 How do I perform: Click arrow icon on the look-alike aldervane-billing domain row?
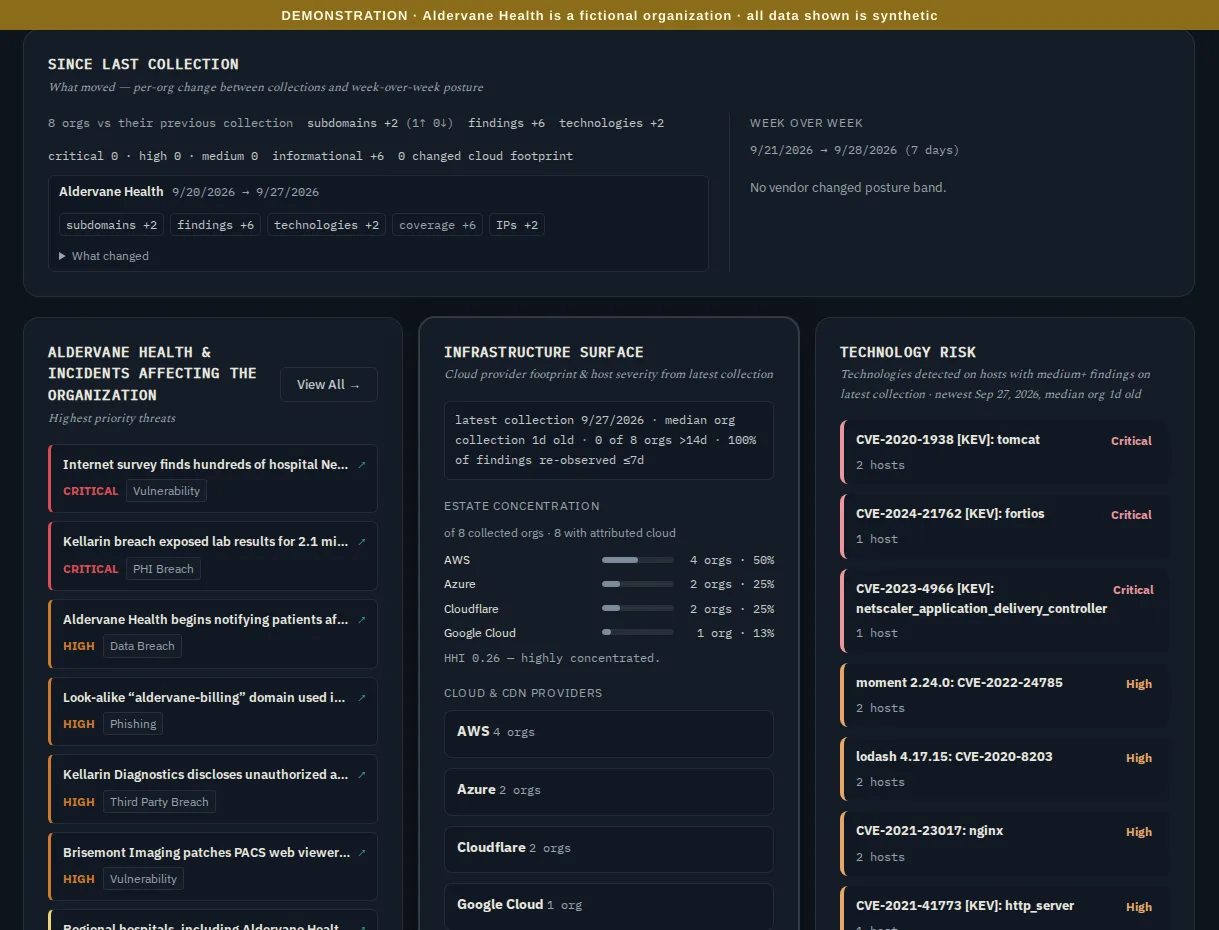click(361, 698)
